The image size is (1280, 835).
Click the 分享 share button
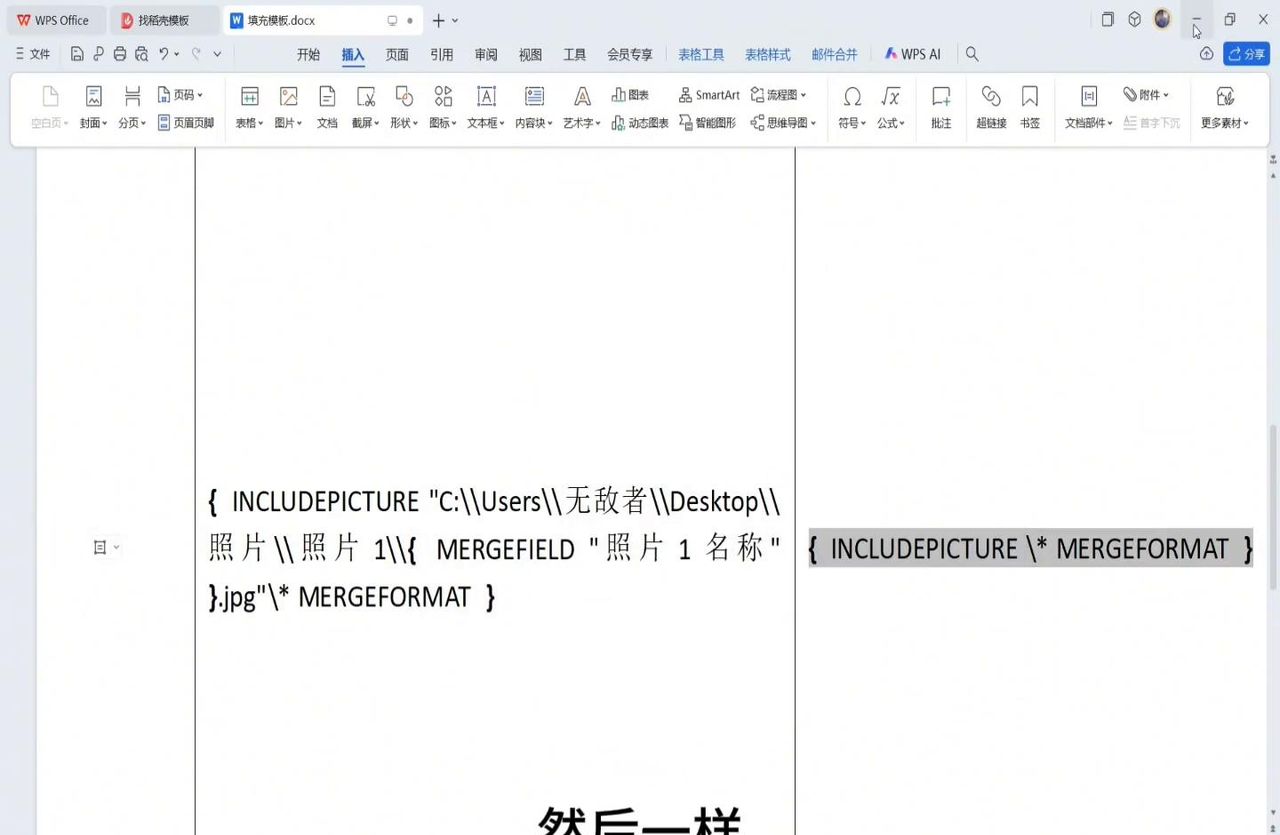[x=1245, y=54]
